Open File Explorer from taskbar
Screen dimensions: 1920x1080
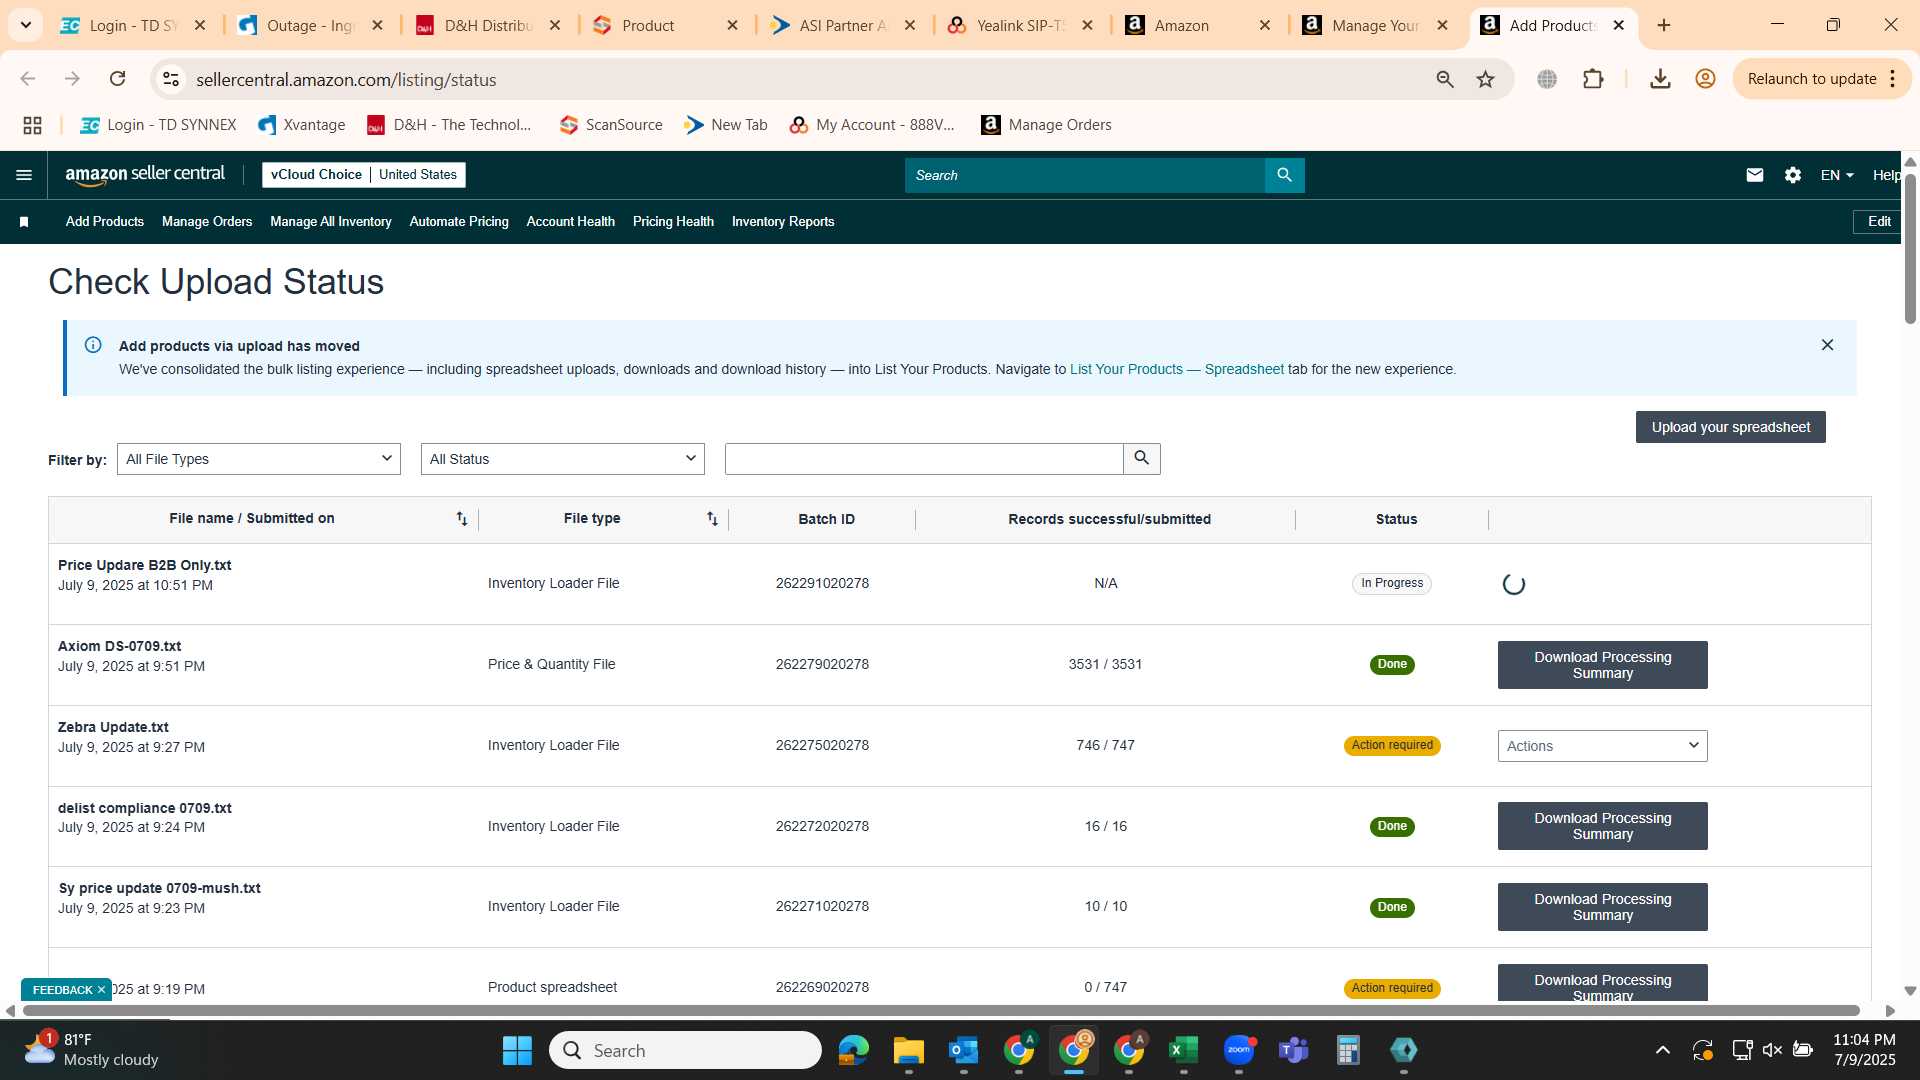pos(908,1051)
